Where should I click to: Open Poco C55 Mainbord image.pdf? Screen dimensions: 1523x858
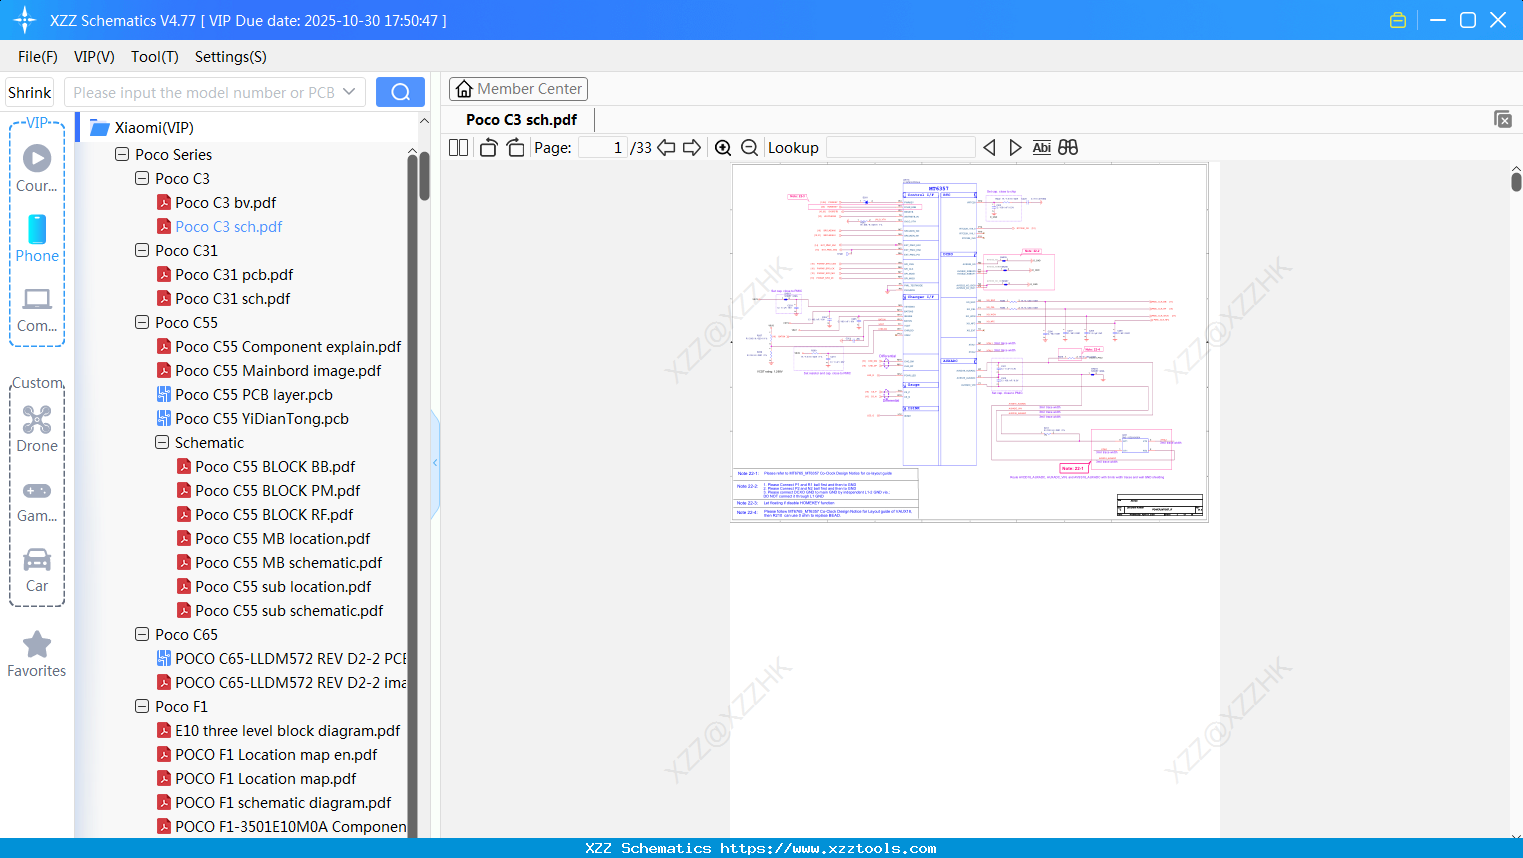(278, 370)
